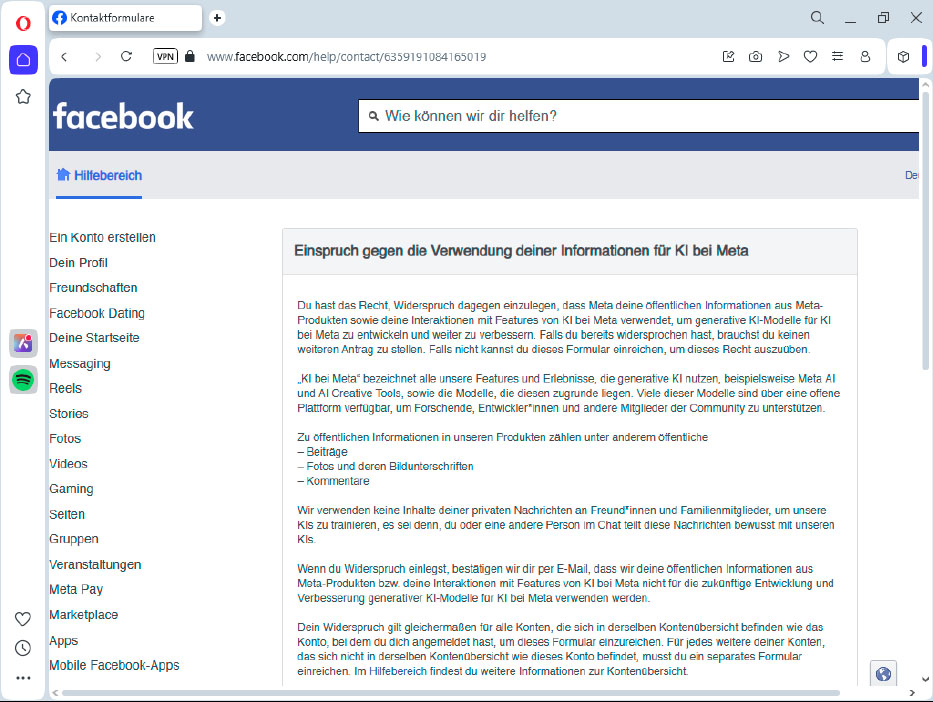This screenshot has height=702, width=933.
Task: Add page to bookmarks with heart icon
Action: point(810,57)
